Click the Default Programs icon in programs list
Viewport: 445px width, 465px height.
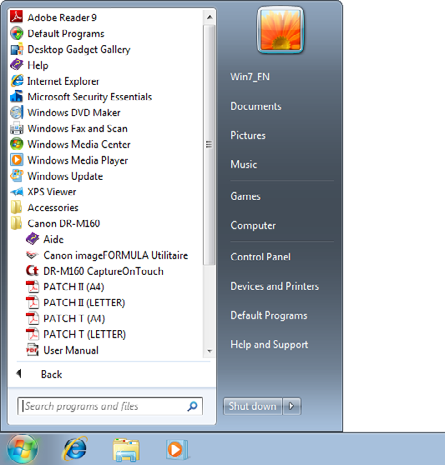tap(16, 33)
